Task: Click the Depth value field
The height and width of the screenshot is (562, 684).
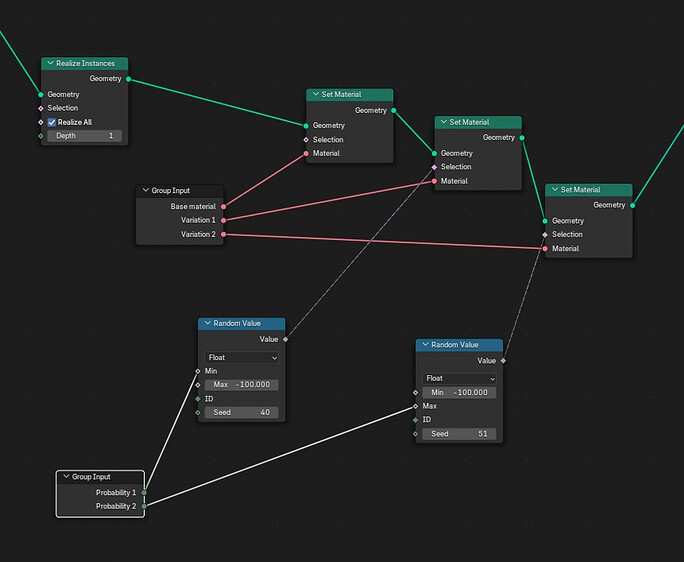Action: pyautogui.click(x=85, y=136)
